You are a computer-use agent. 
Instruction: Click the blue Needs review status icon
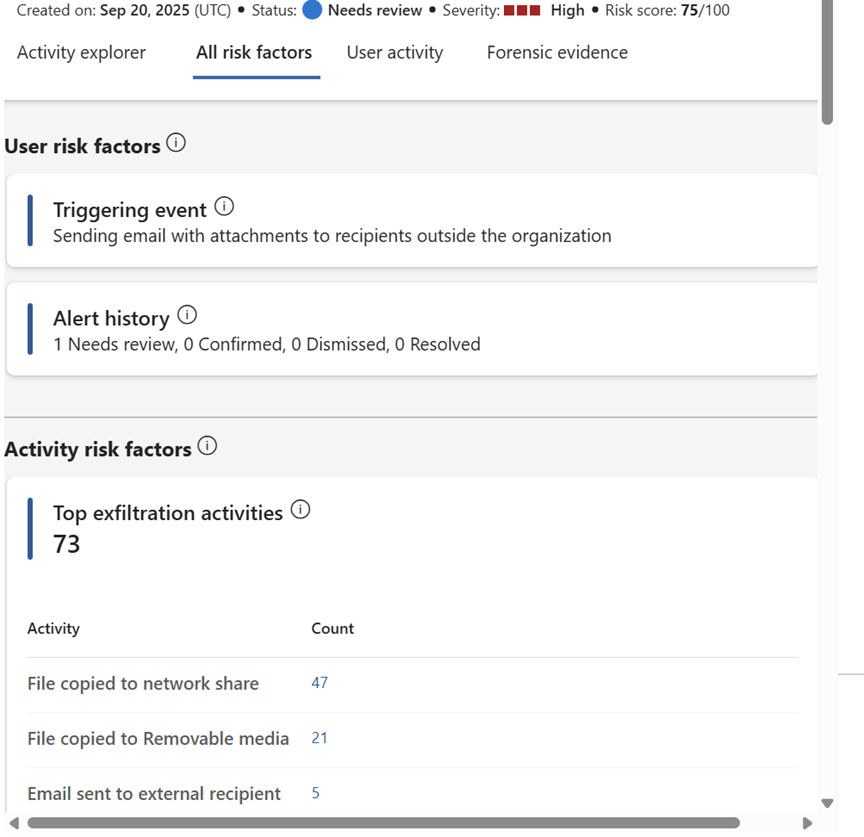click(312, 11)
